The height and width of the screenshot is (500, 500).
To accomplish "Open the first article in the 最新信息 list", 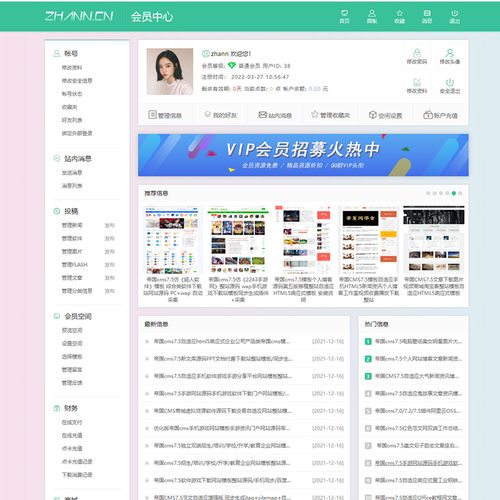I will [x=222, y=341].
